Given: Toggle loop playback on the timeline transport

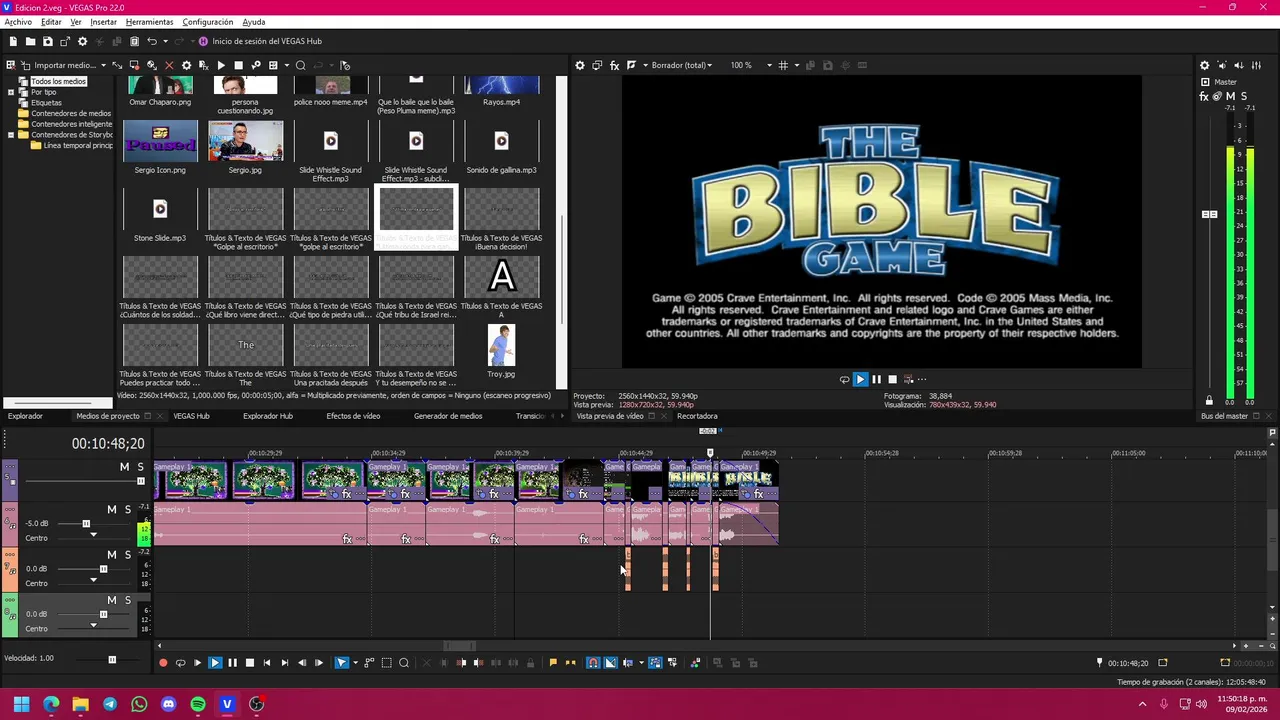Looking at the screenshot, I should click(180, 663).
